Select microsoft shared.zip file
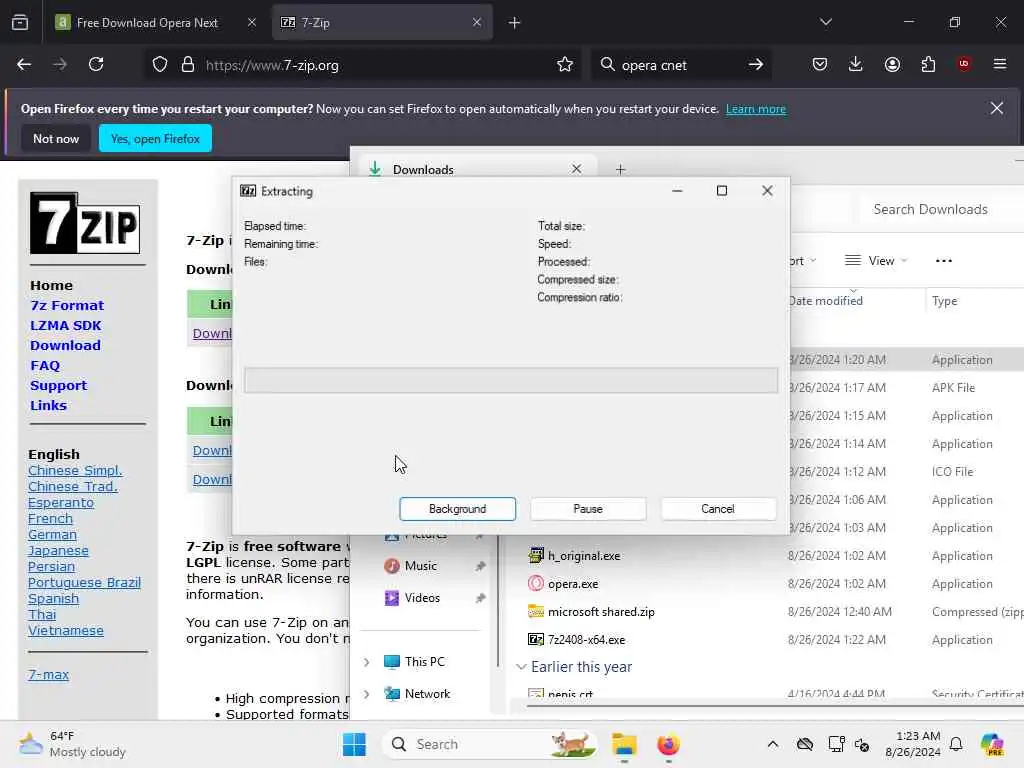This screenshot has width=1024, height=768. pyautogui.click(x=601, y=612)
